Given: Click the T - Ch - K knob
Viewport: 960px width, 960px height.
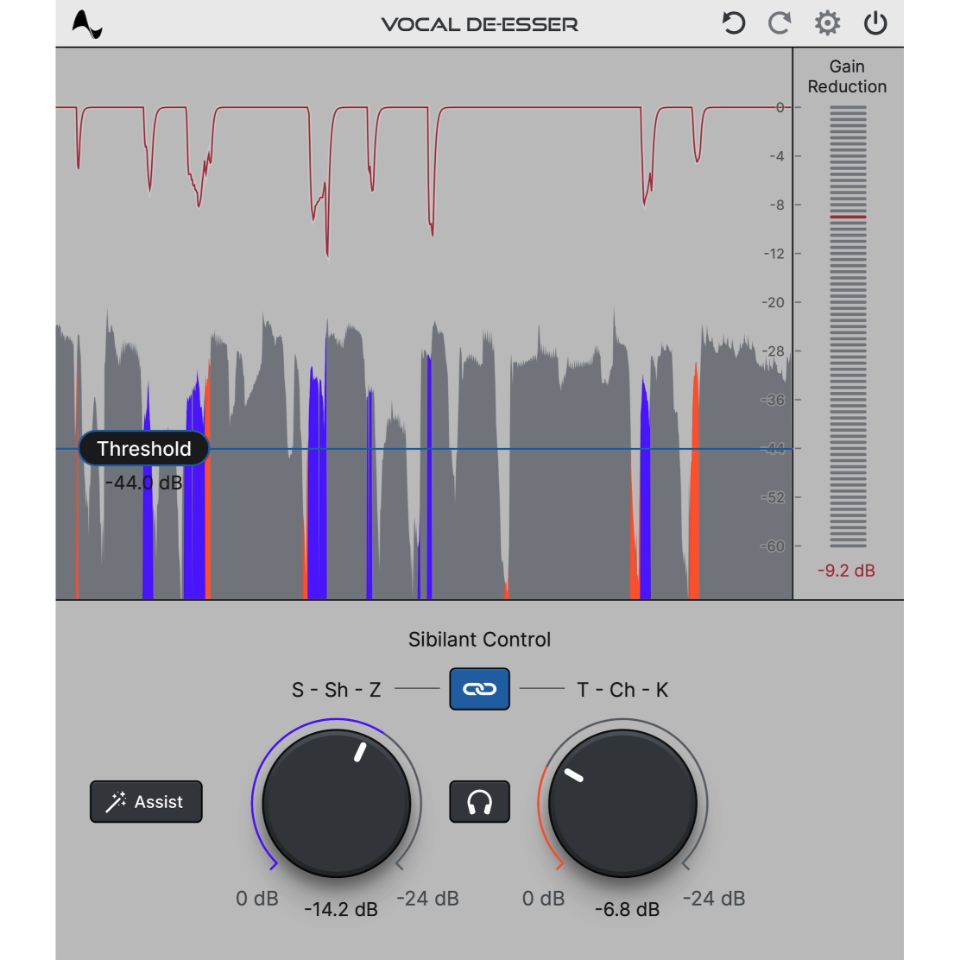Looking at the screenshot, I should click(x=622, y=803).
